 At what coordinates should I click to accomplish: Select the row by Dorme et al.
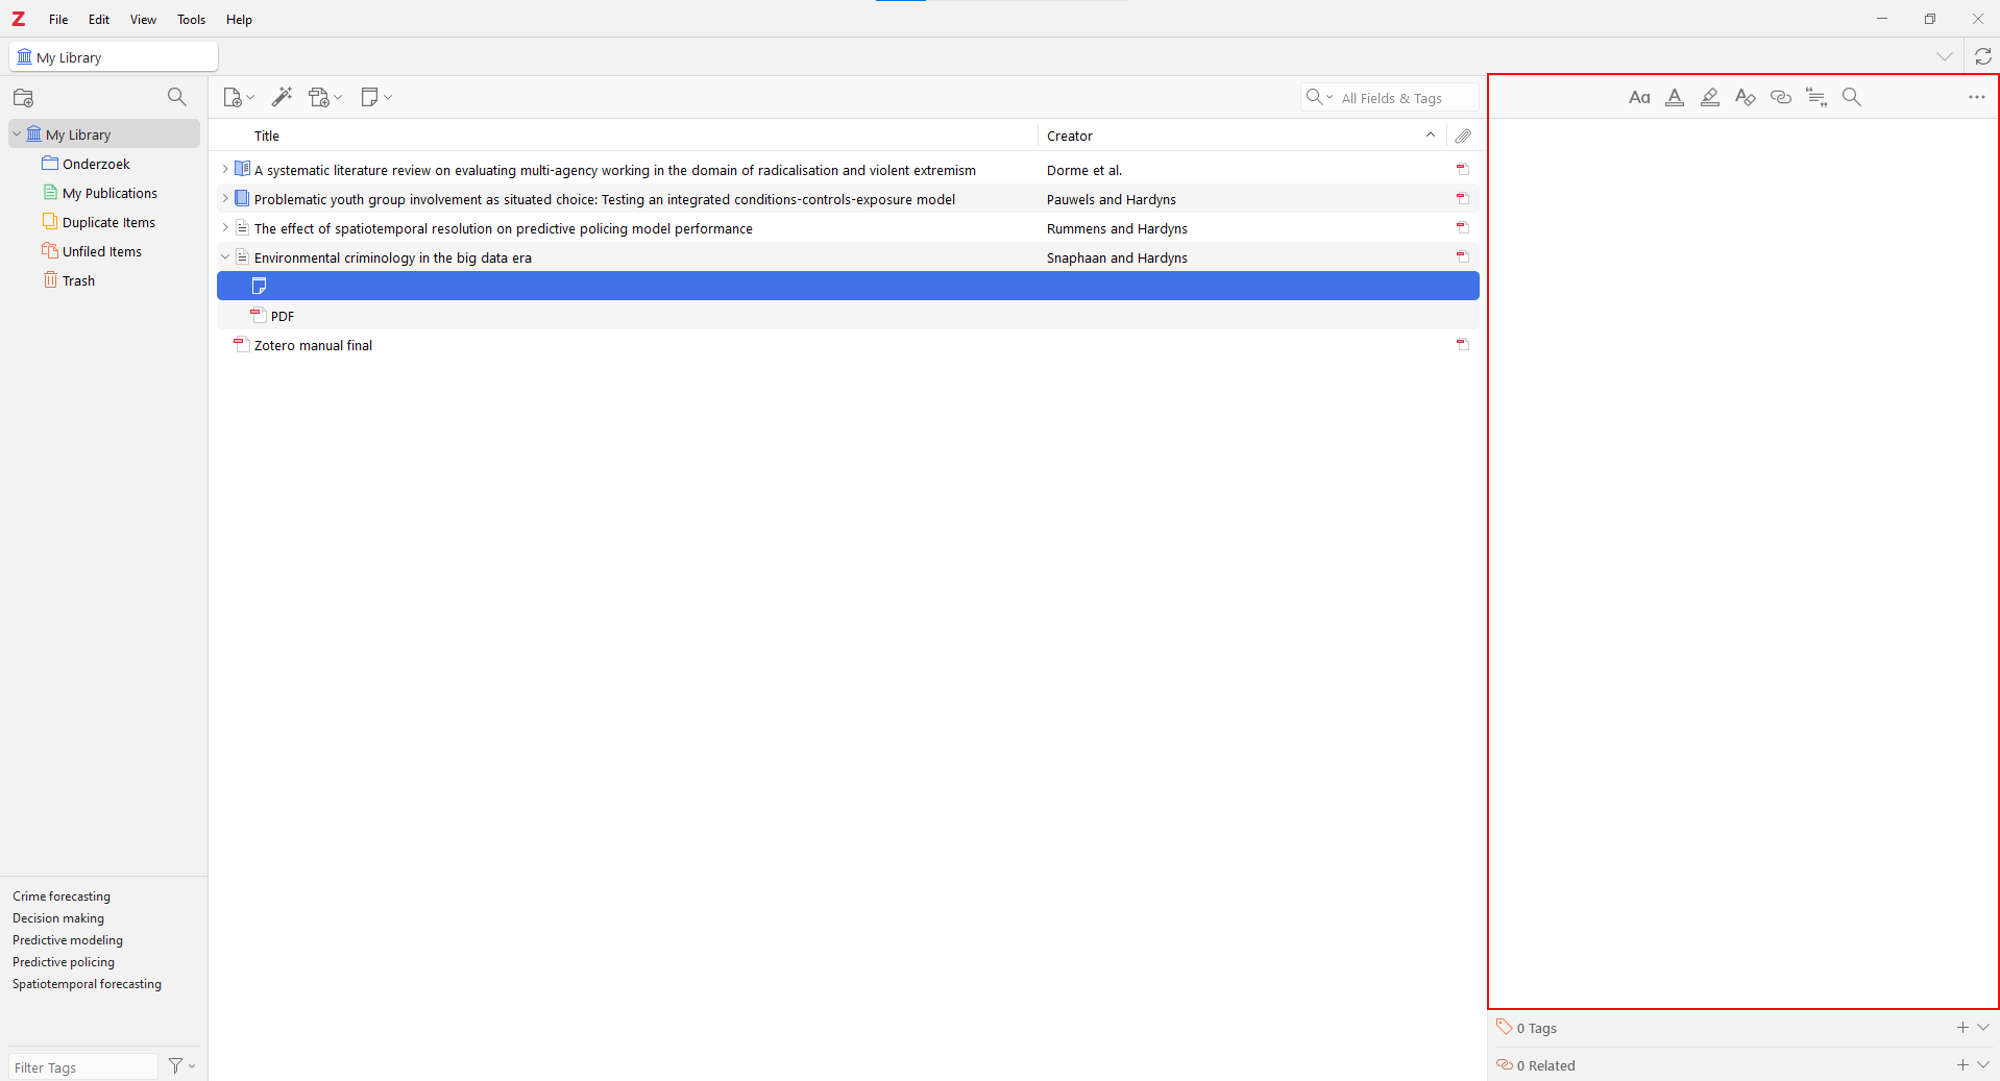click(848, 170)
